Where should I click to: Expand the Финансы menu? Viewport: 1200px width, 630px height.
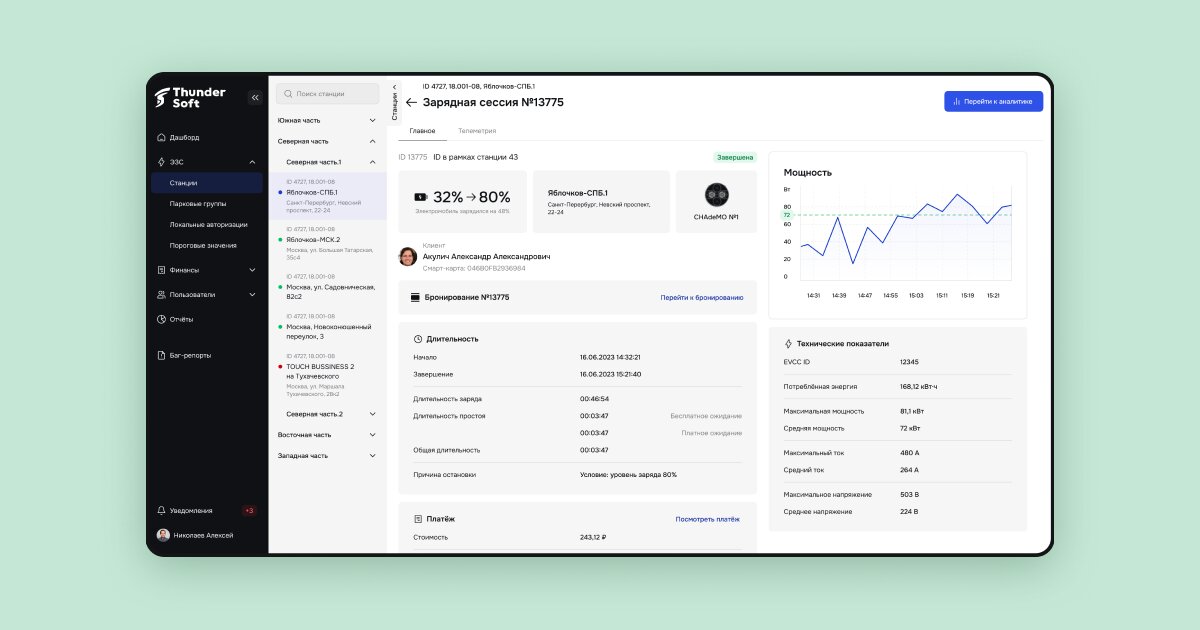(x=251, y=270)
